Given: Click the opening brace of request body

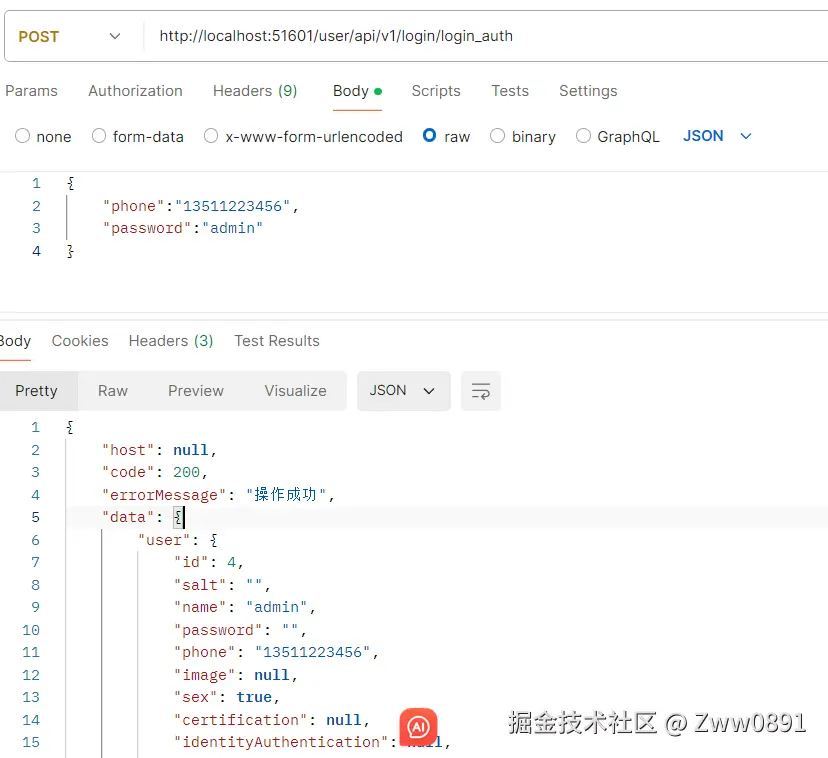Looking at the screenshot, I should (x=71, y=183).
